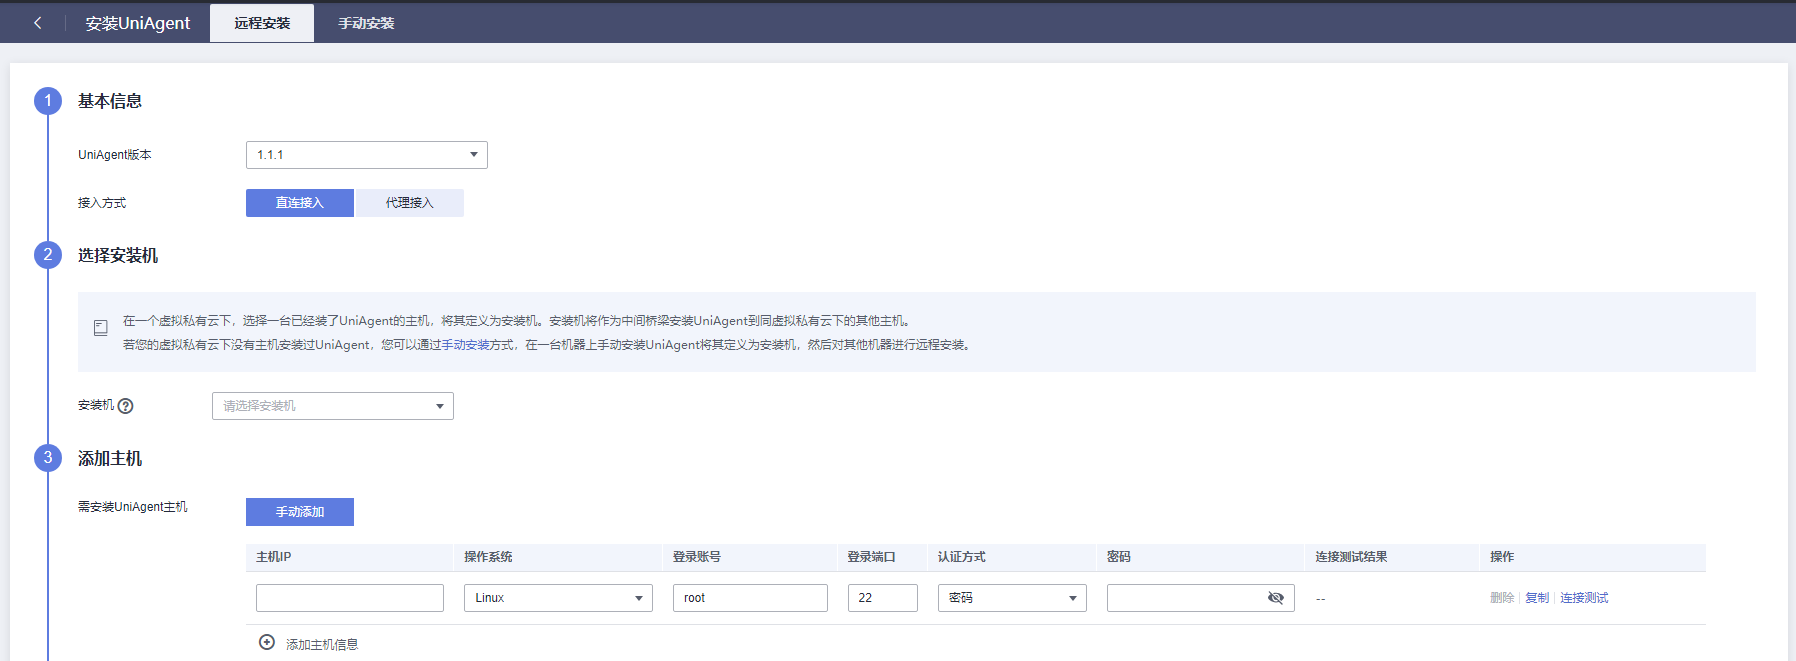The image size is (1796, 661).
Task: Select 直连接入 access mode
Action: [300, 203]
